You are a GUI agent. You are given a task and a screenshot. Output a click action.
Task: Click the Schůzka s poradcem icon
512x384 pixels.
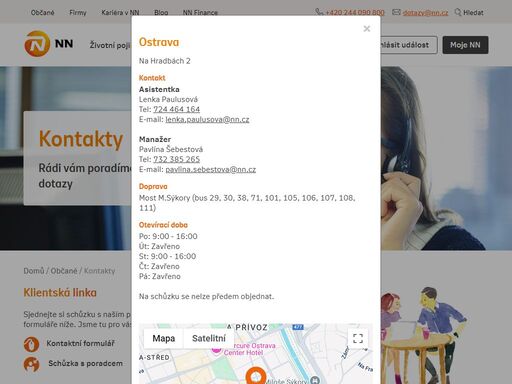[32, 364]
